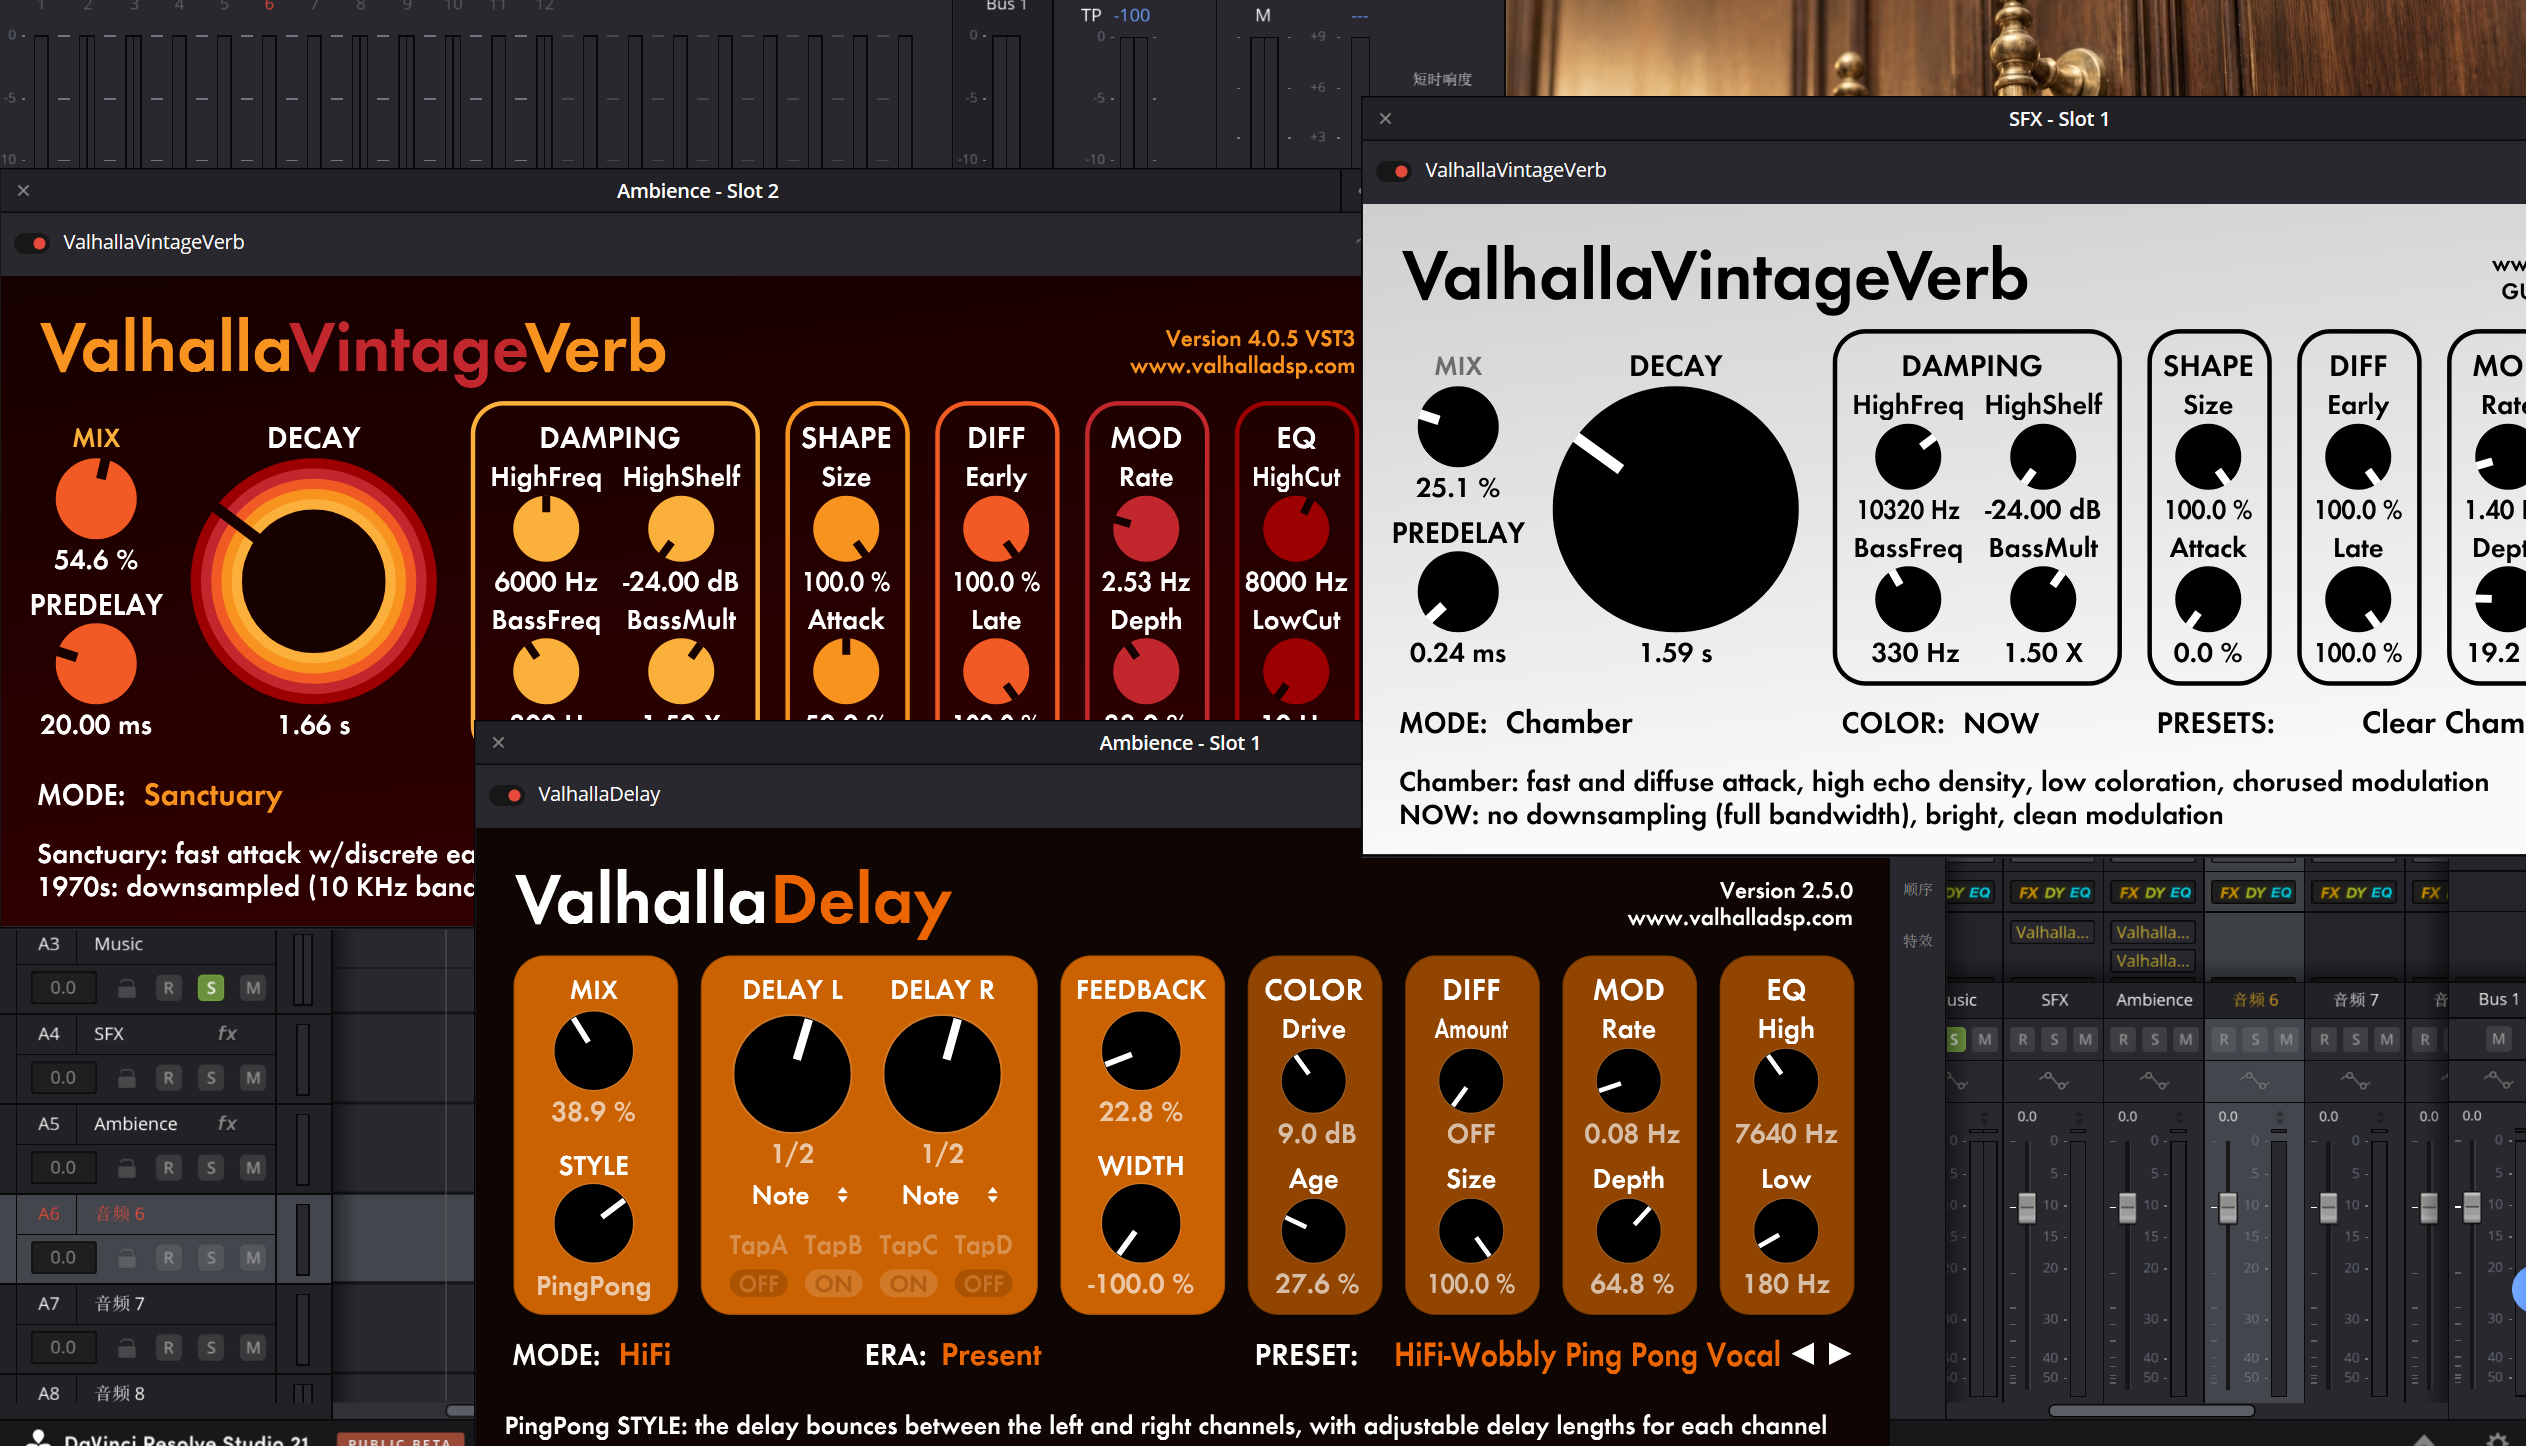The image size is (2526, 1446).
Task: Click the SFX channel volume fader handle
Action: pyautogui.click(x=2027, y=1207)
